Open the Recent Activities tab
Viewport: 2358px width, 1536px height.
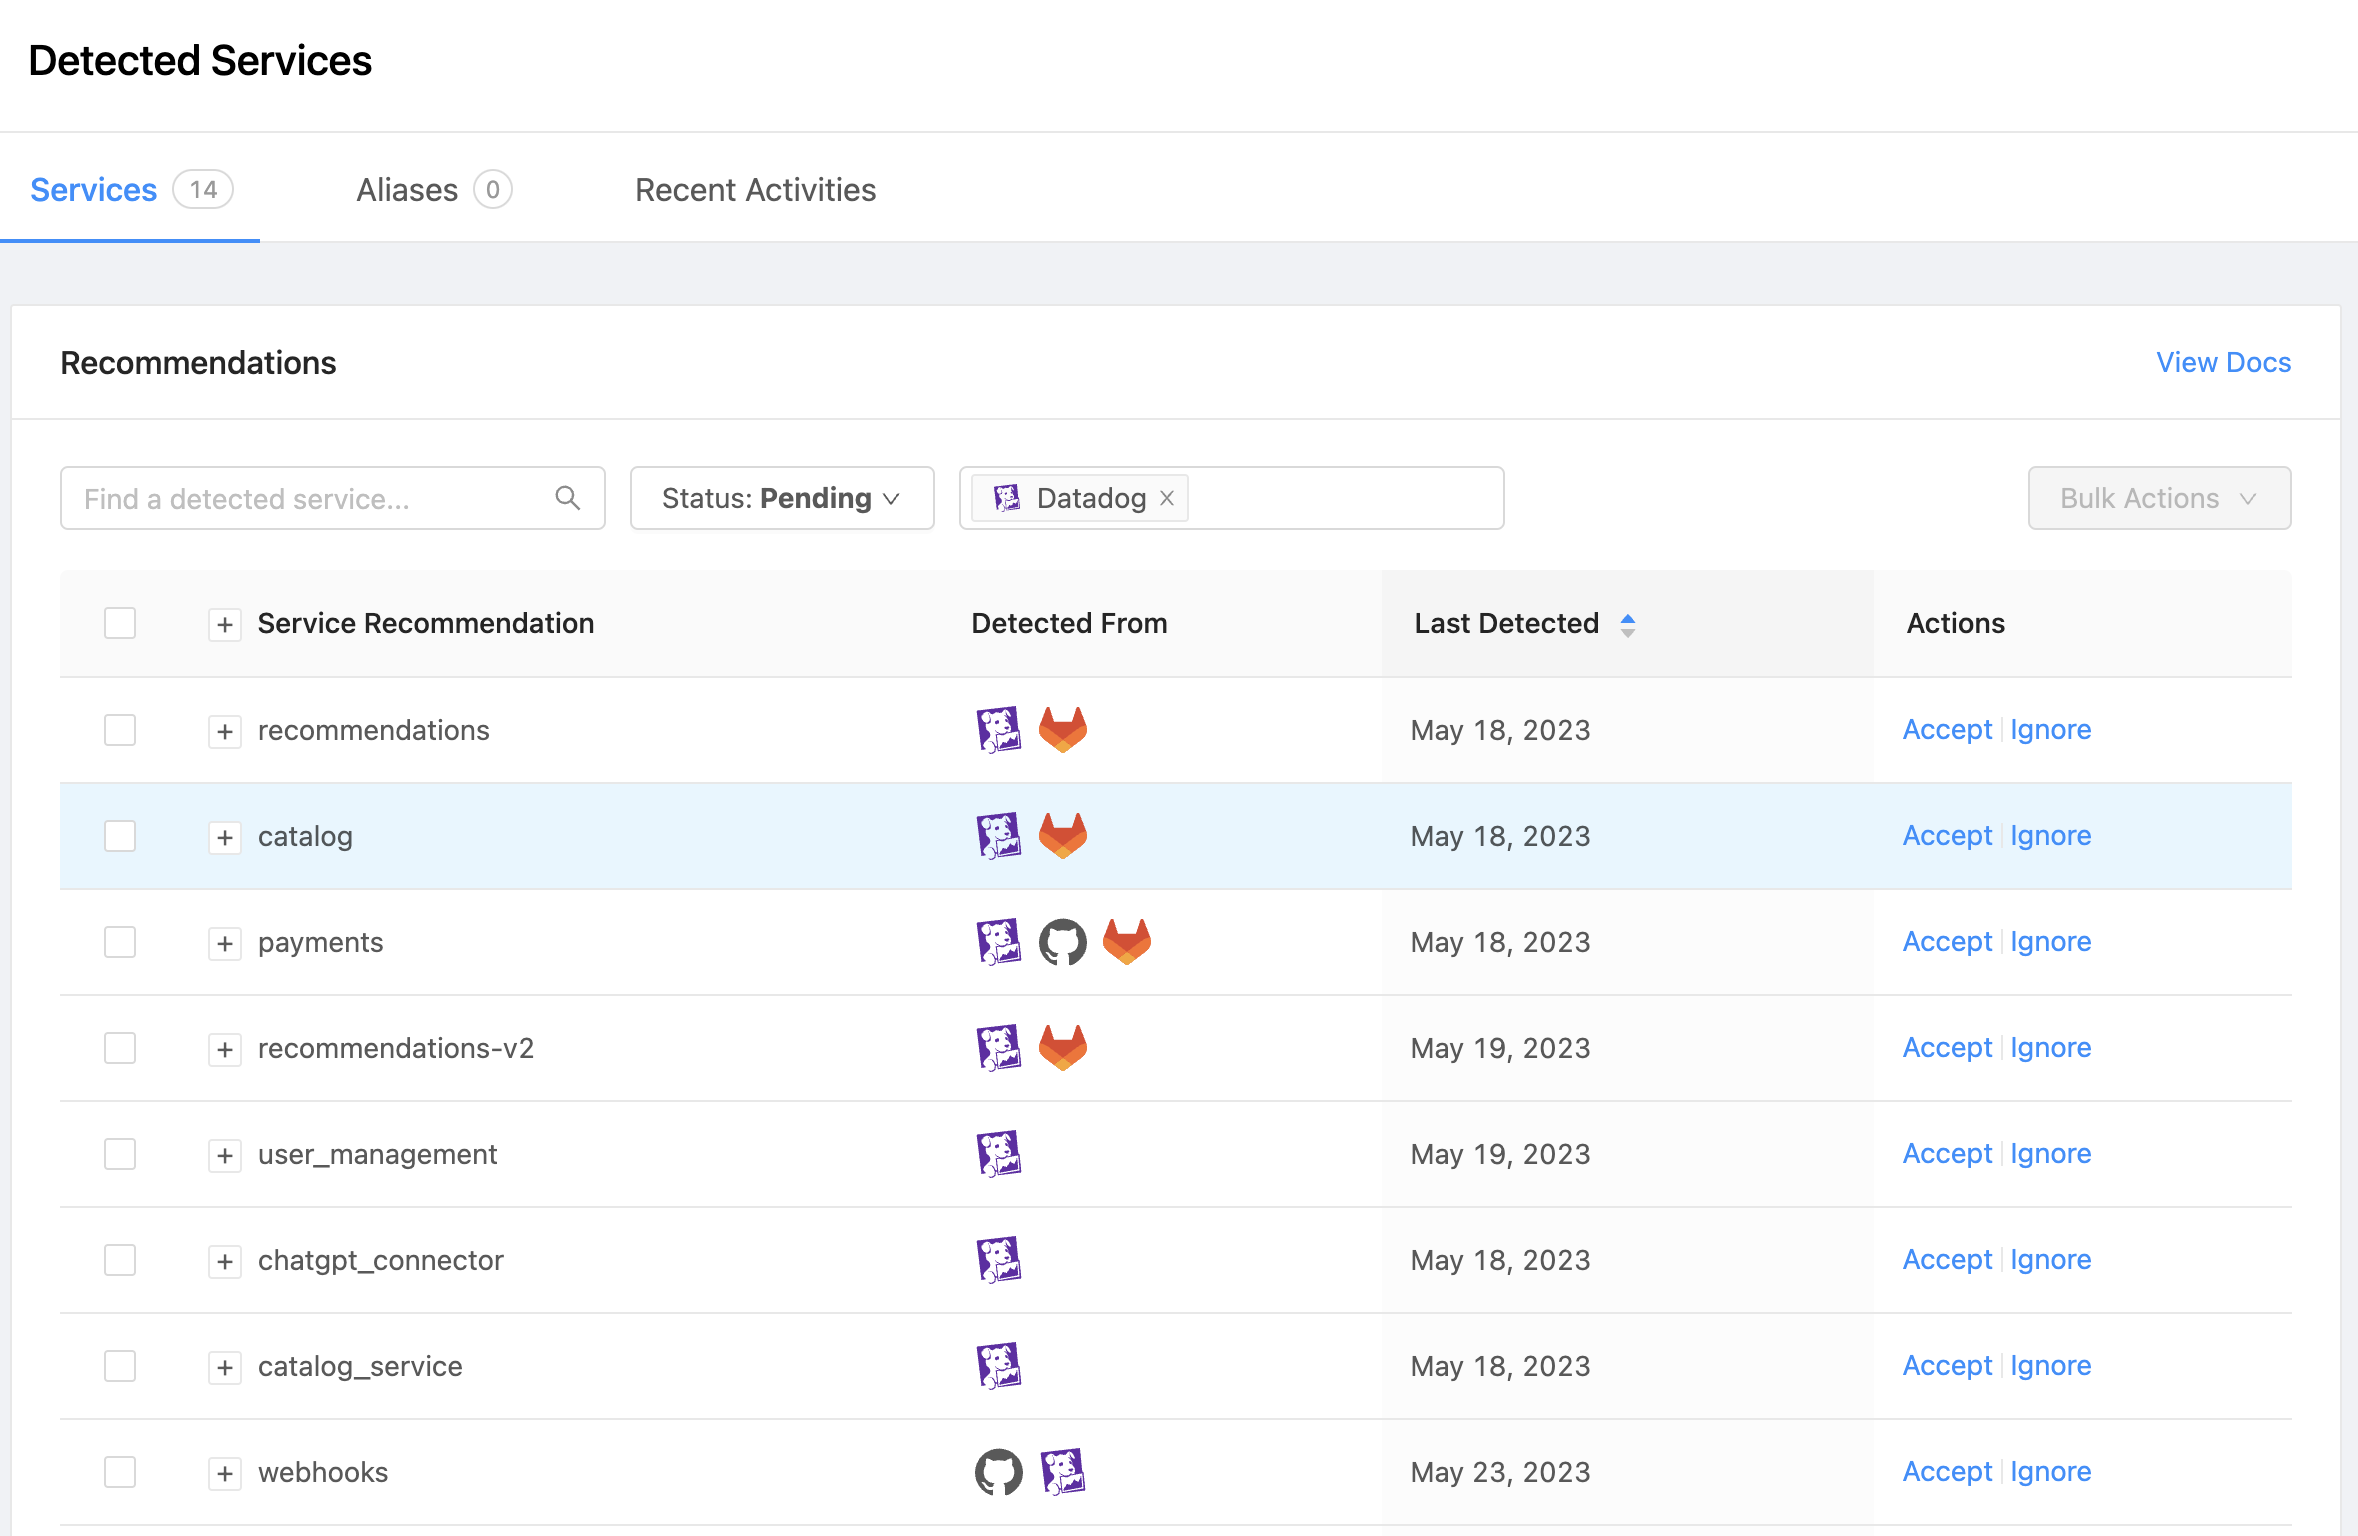tap(755, 190)
